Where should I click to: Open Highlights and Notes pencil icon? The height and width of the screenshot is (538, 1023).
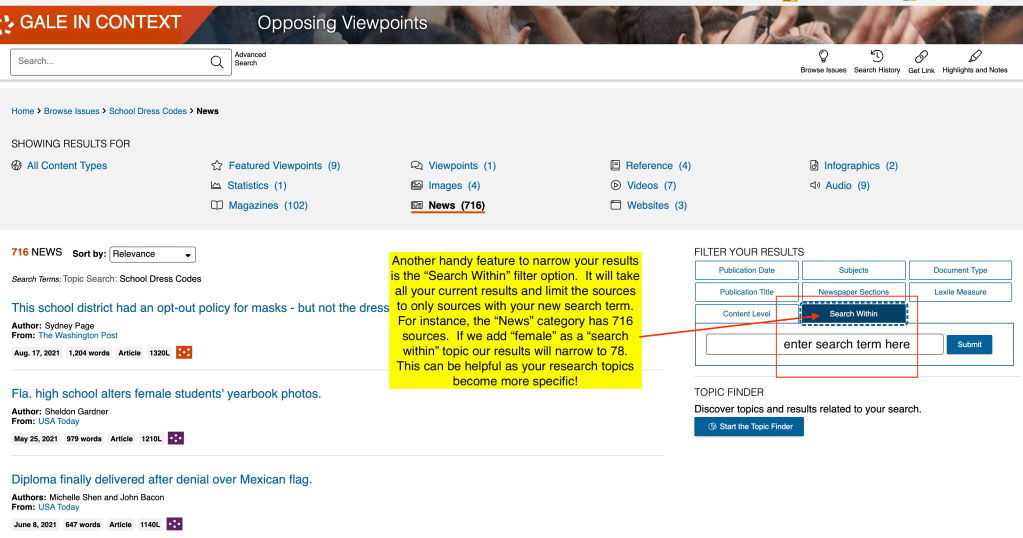(975, 57)
